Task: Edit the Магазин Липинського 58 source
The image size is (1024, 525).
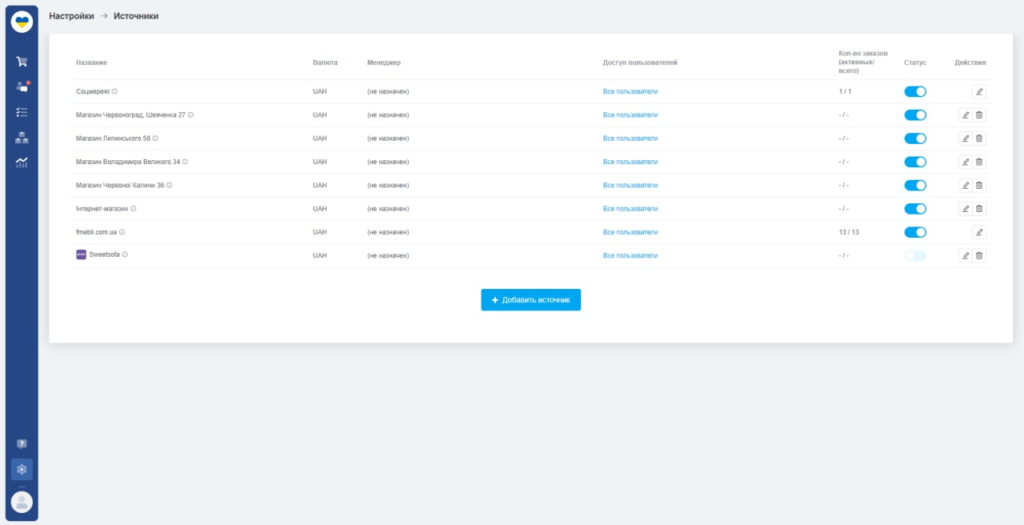Action: pos(965,138)
